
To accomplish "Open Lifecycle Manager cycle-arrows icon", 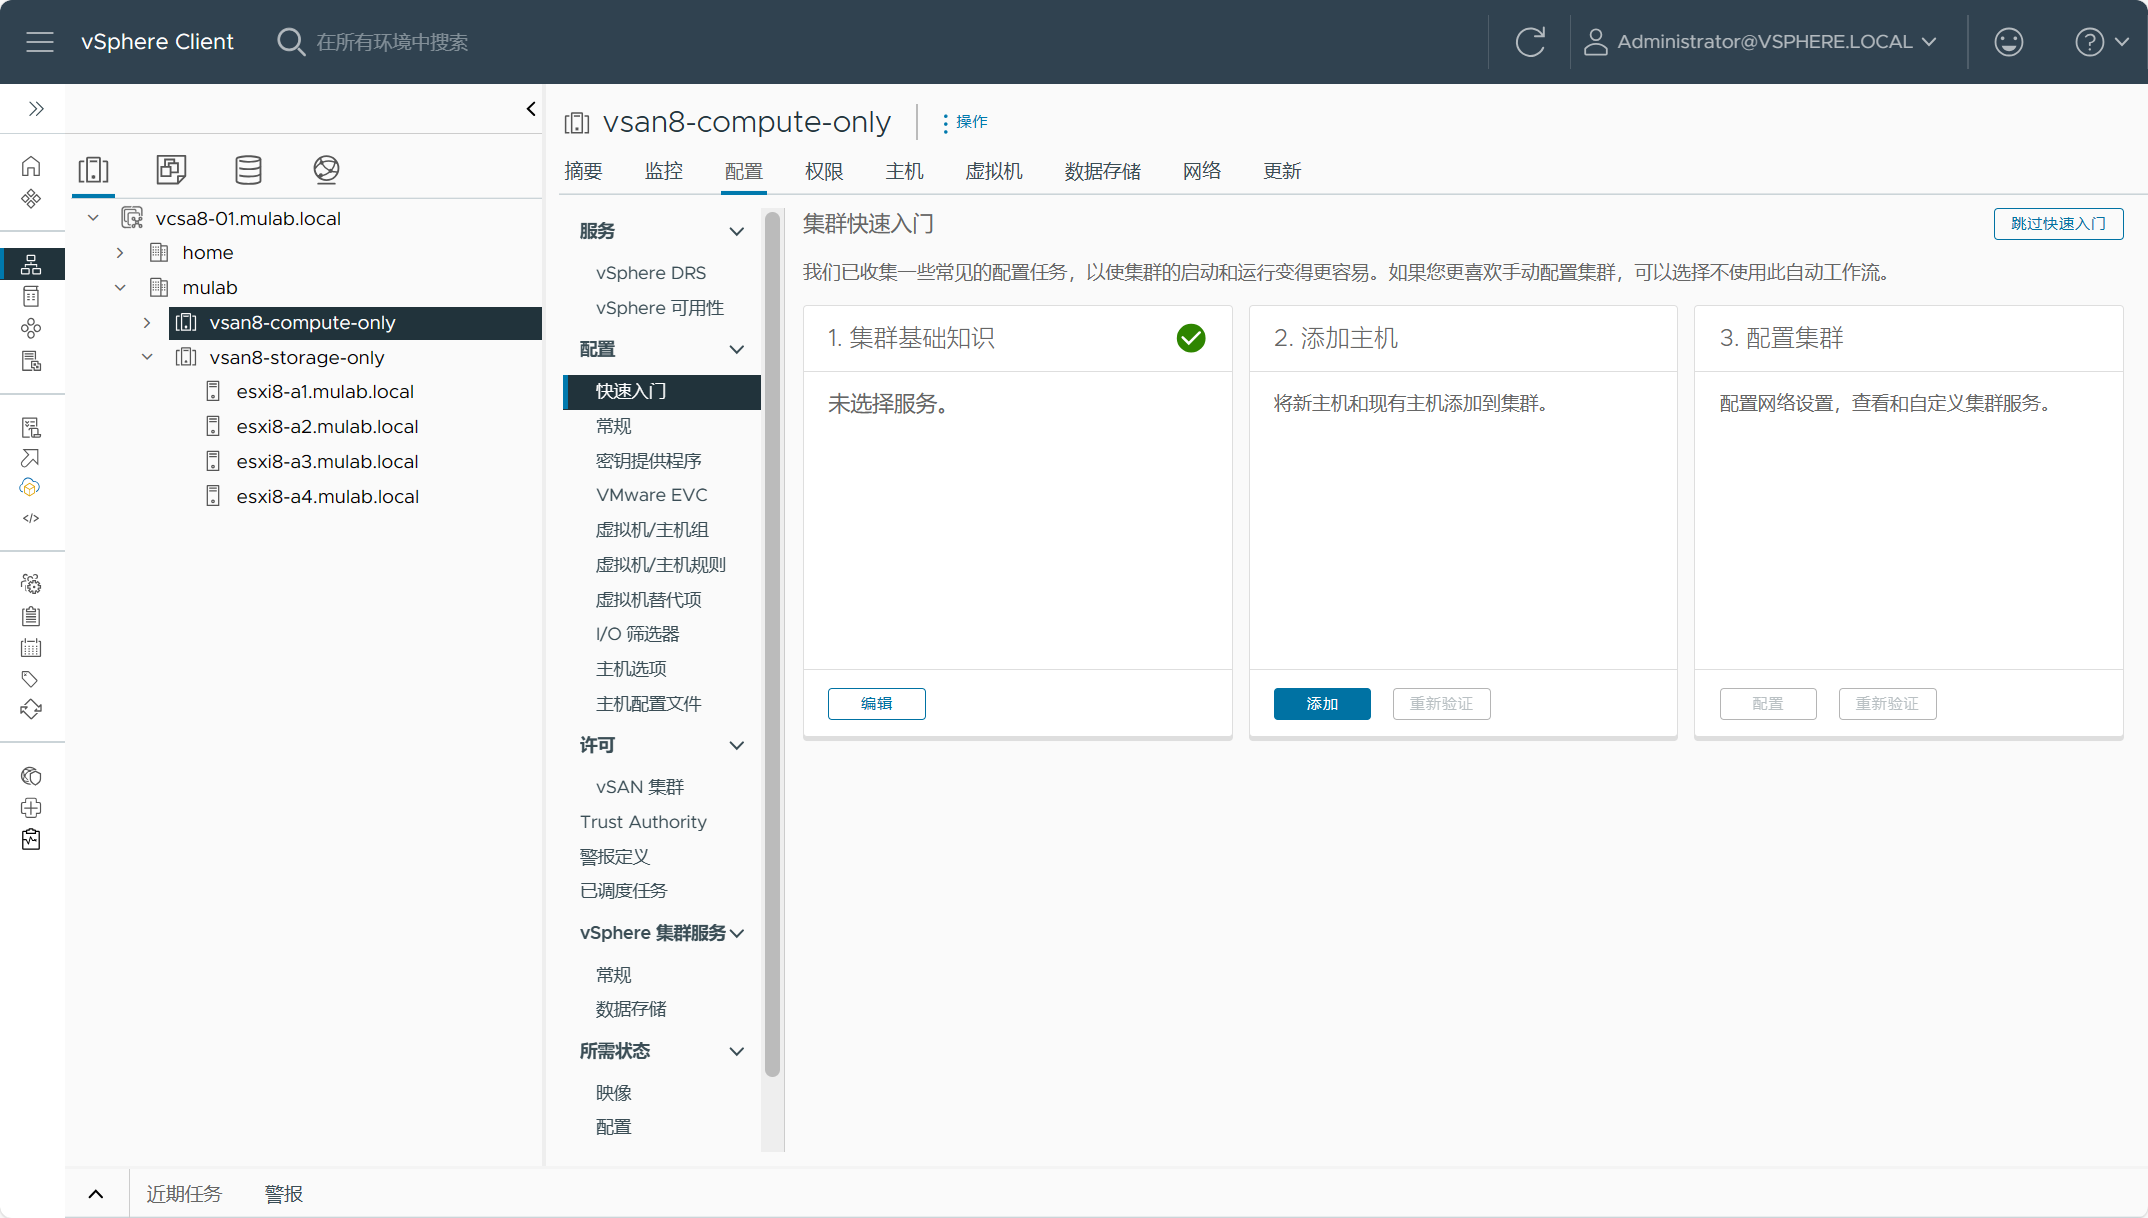I will 31,710.
